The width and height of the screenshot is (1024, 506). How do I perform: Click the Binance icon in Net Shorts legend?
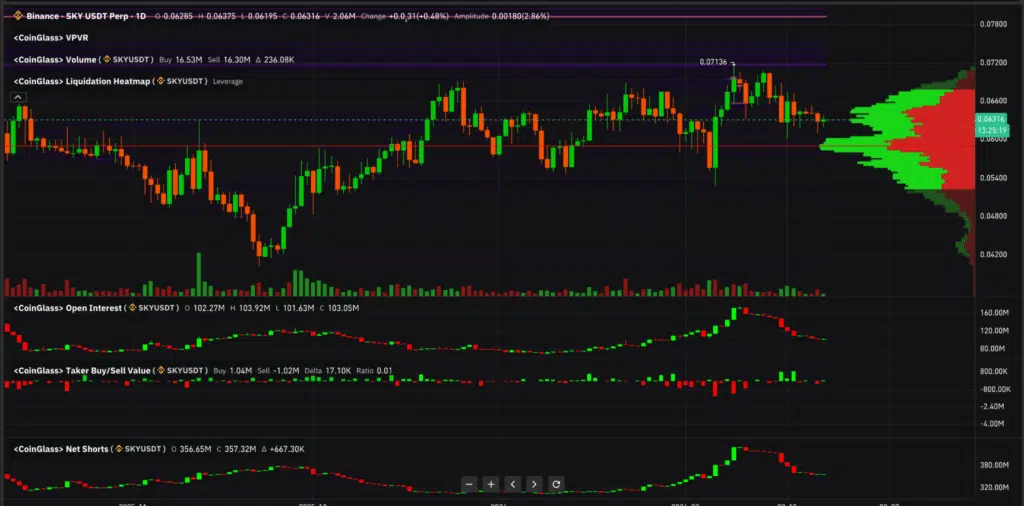118,449
